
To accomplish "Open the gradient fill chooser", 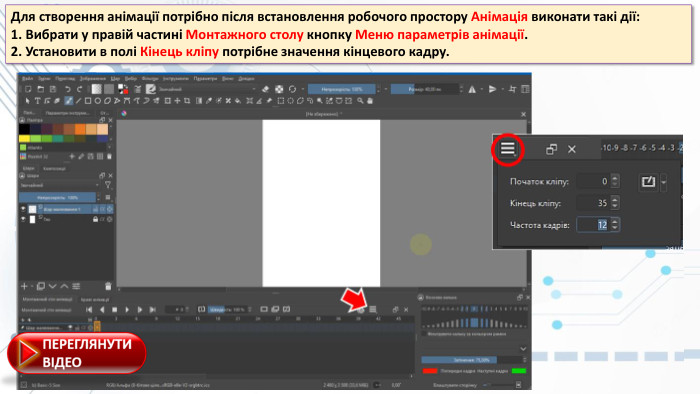I will (97, 89).
